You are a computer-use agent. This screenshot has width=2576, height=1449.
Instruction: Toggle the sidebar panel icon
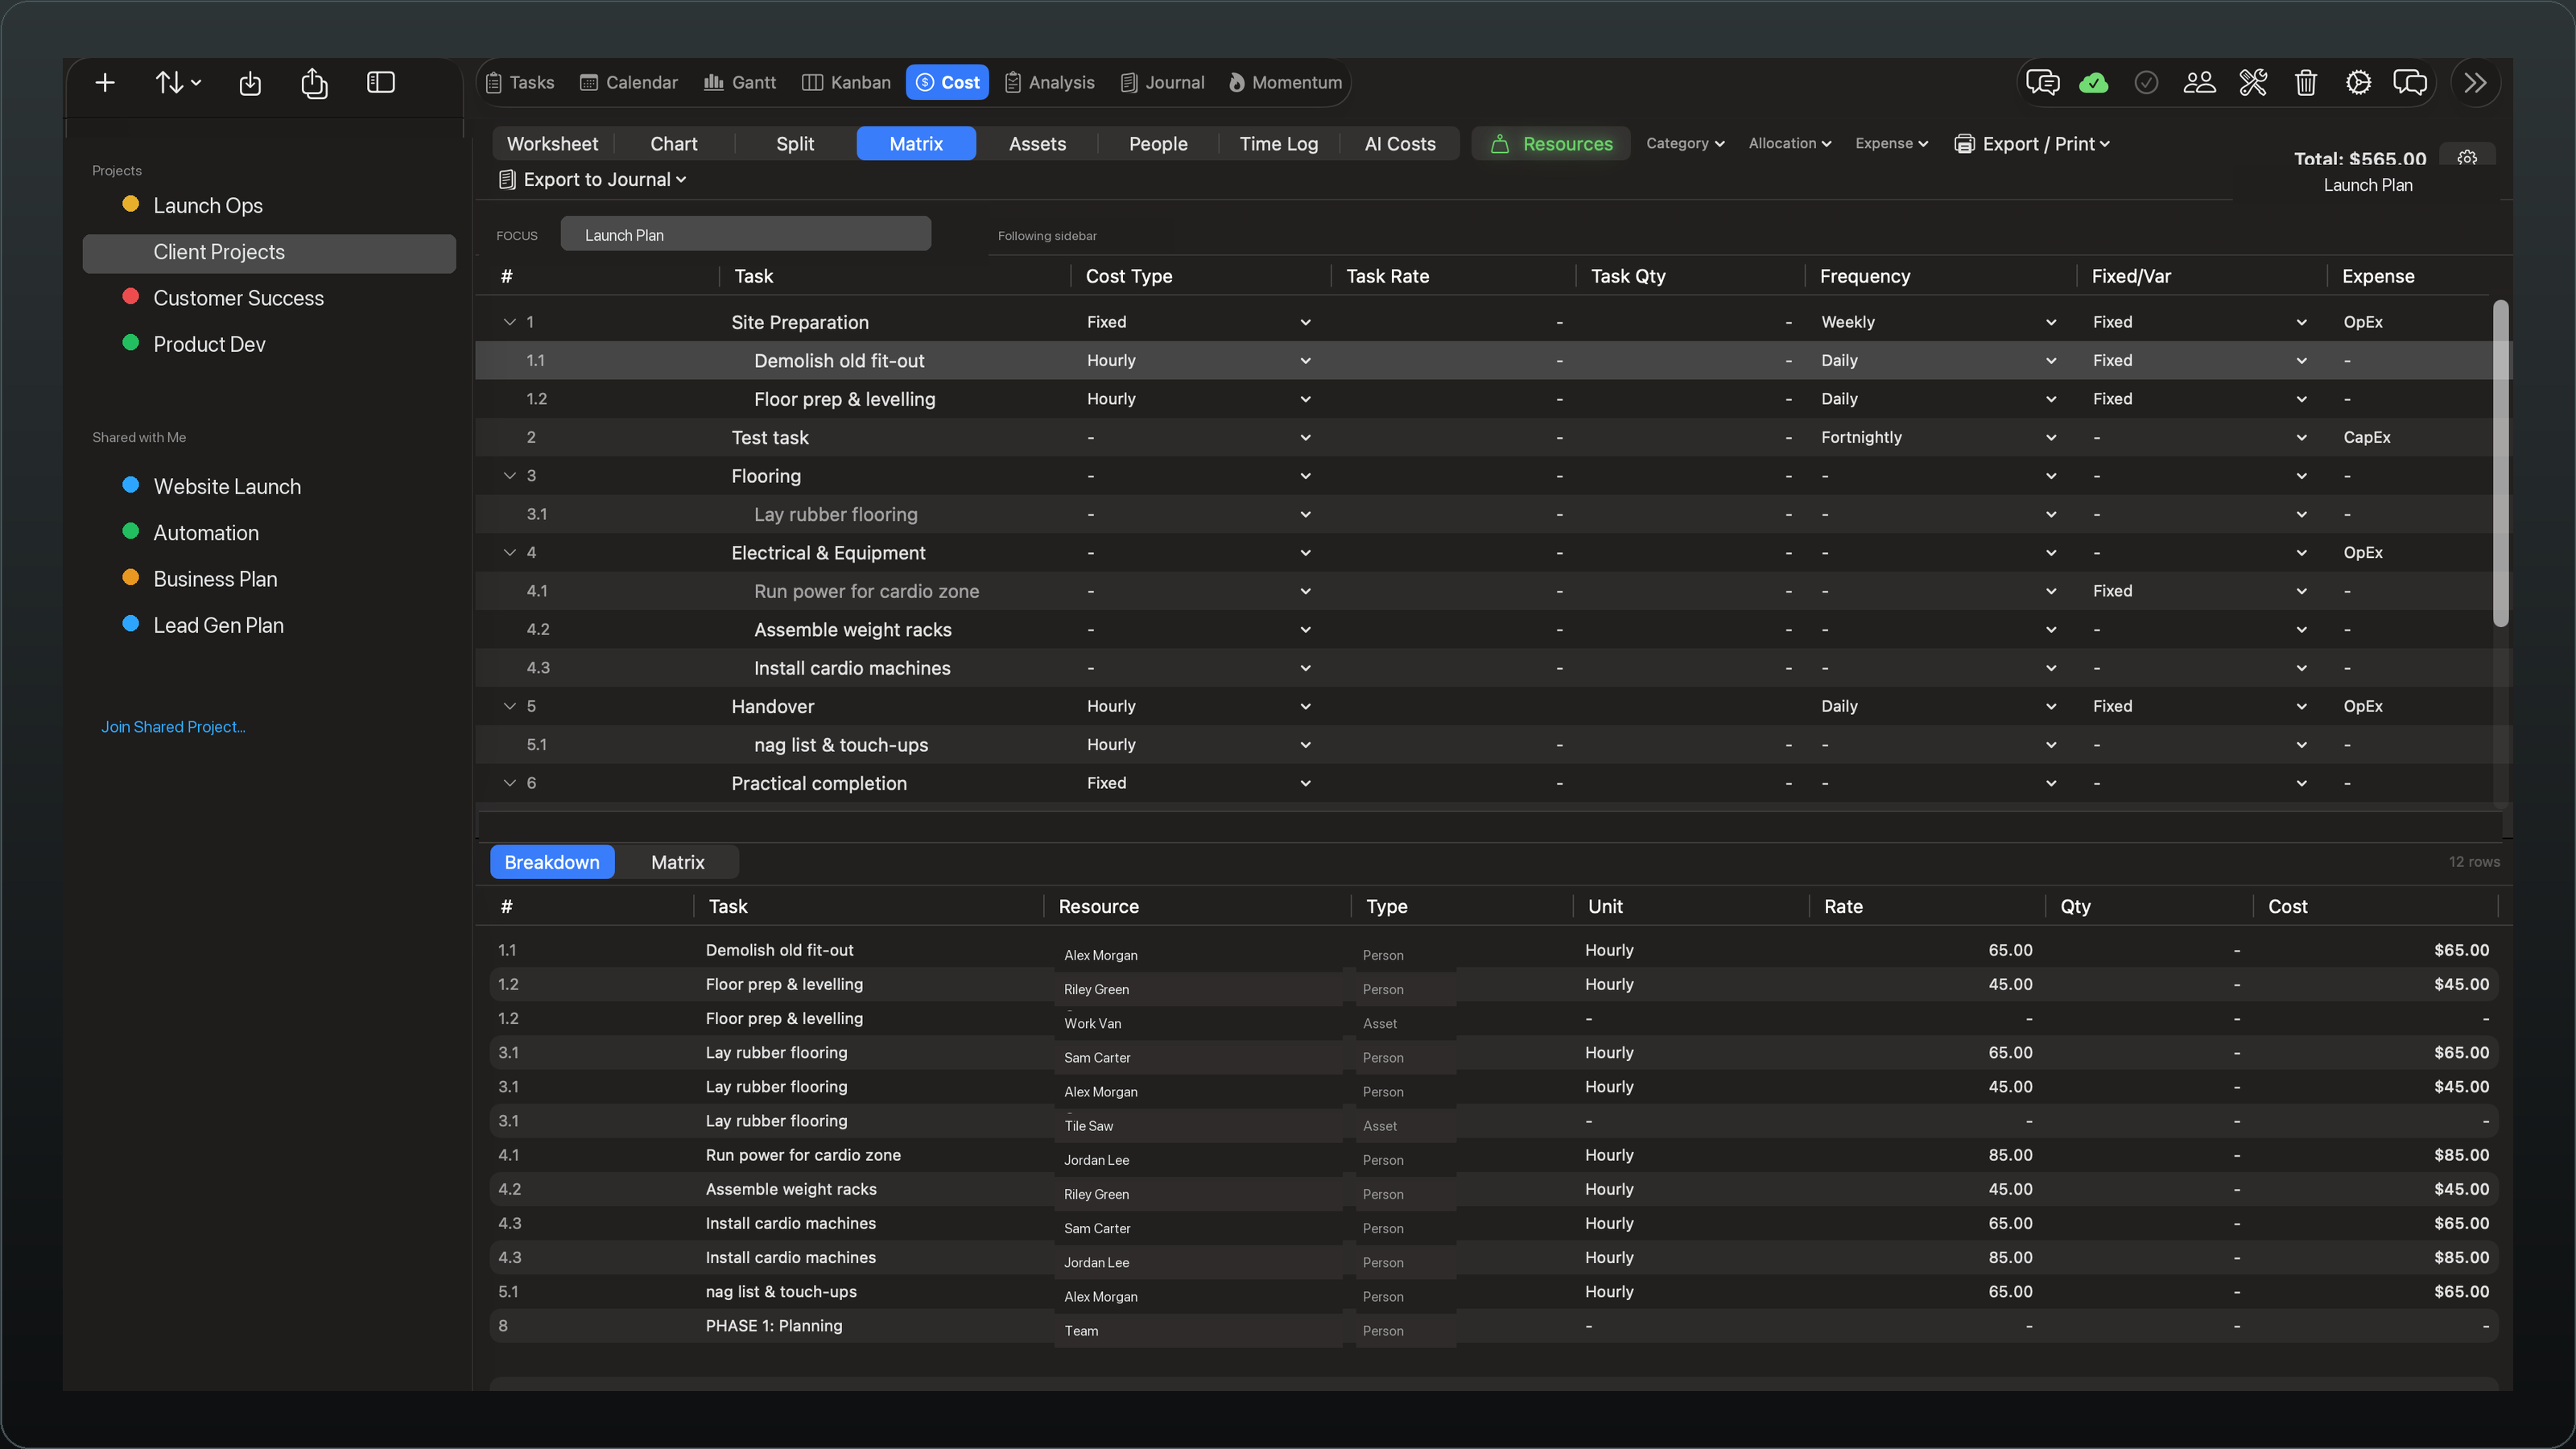pos(381,82)
